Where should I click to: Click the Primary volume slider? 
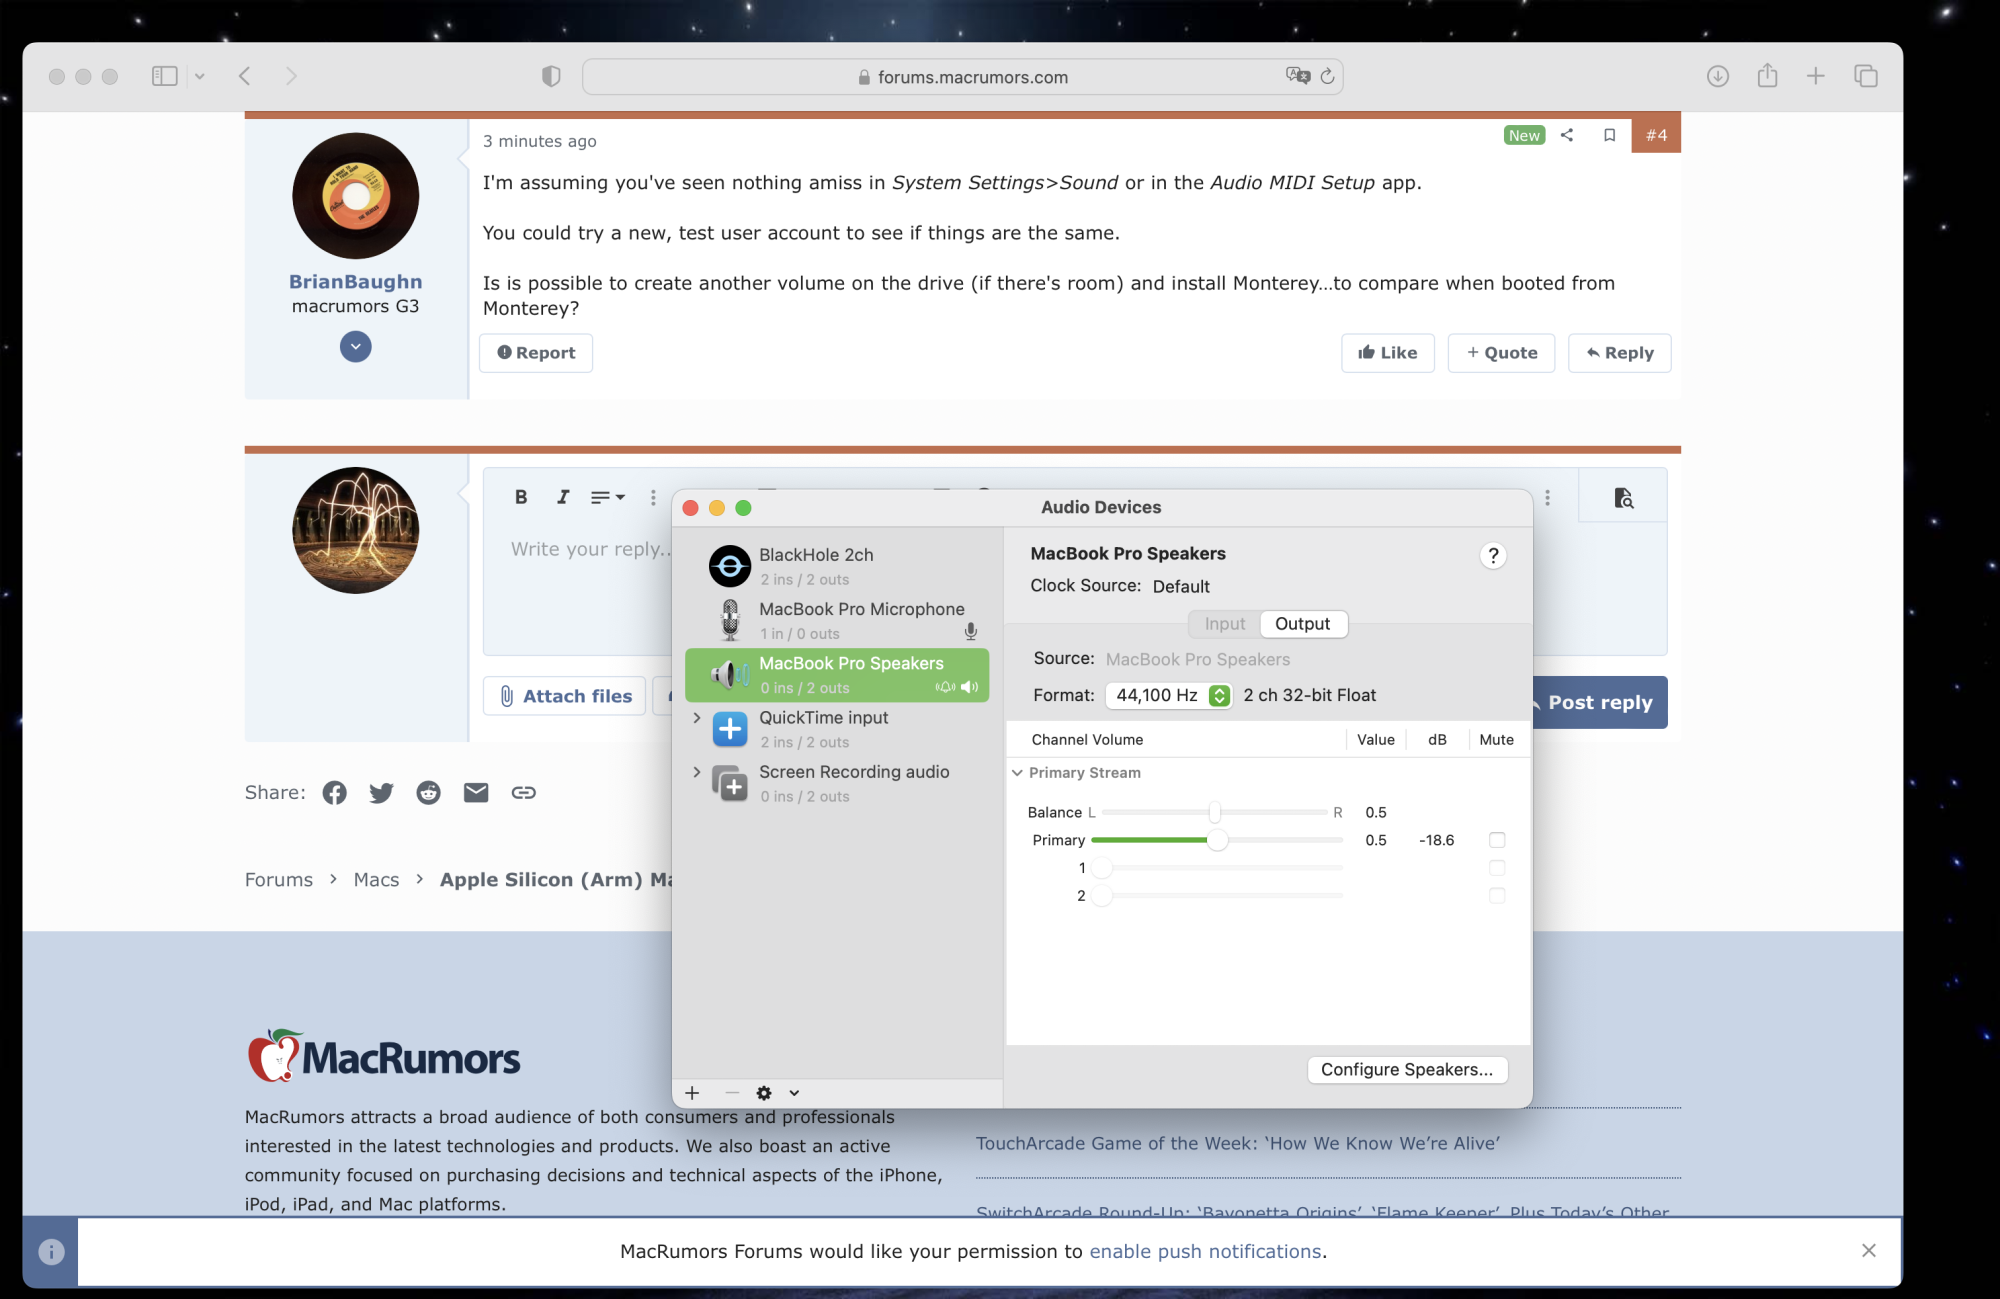[1217, 840]
